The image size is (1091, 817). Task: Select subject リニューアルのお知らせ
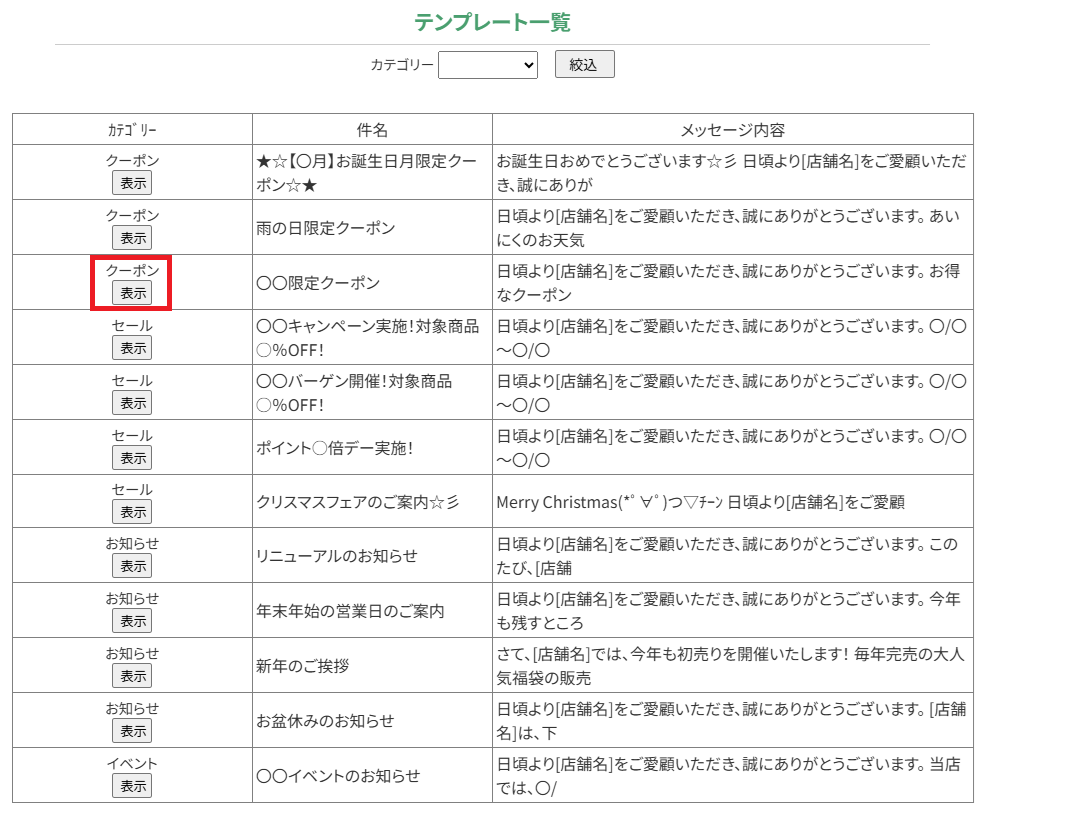pyautogui.click(x=337, y=556)
